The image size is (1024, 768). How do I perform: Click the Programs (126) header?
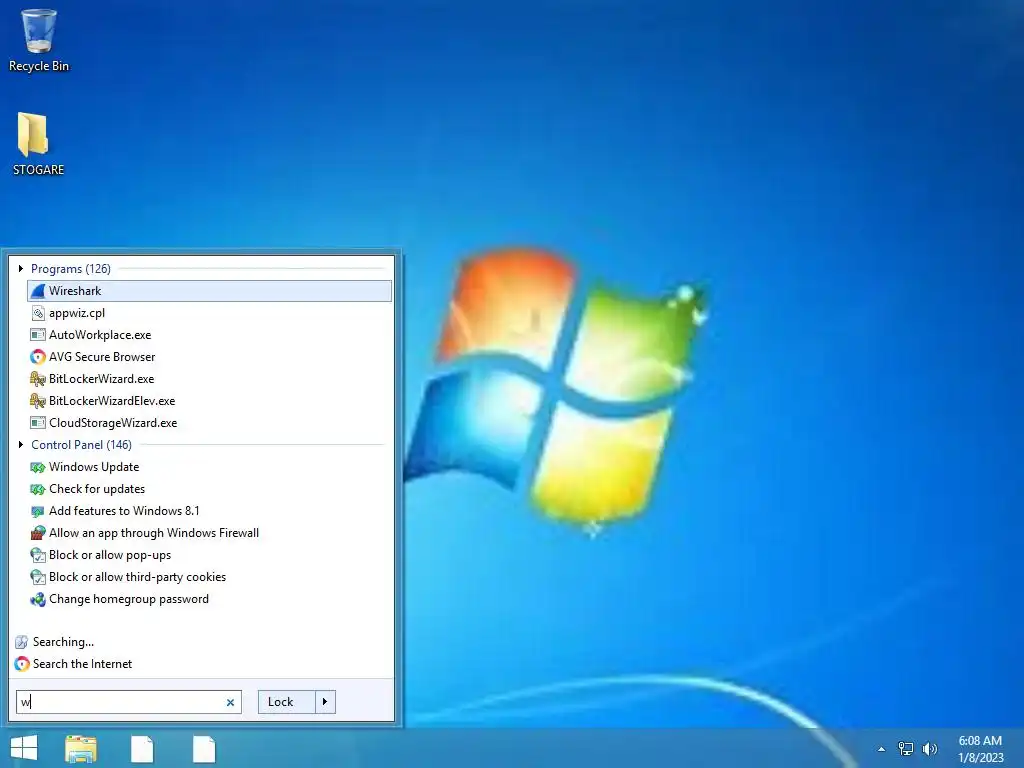point(71,268)
